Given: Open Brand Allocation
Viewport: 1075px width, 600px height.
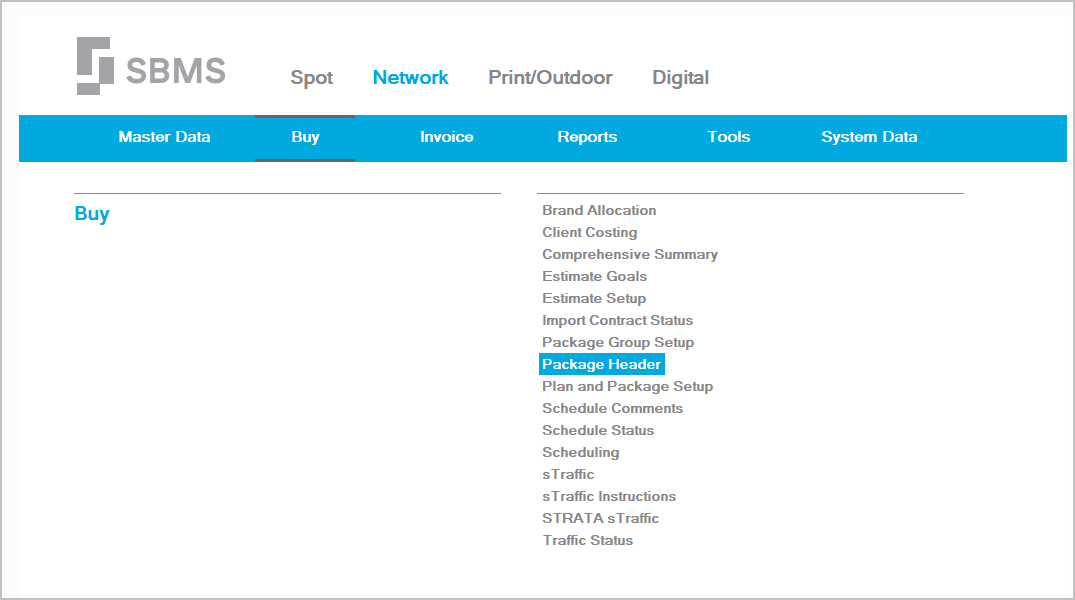Looking at the screenshot, I should pyautogui.click(x=599, y=210).
